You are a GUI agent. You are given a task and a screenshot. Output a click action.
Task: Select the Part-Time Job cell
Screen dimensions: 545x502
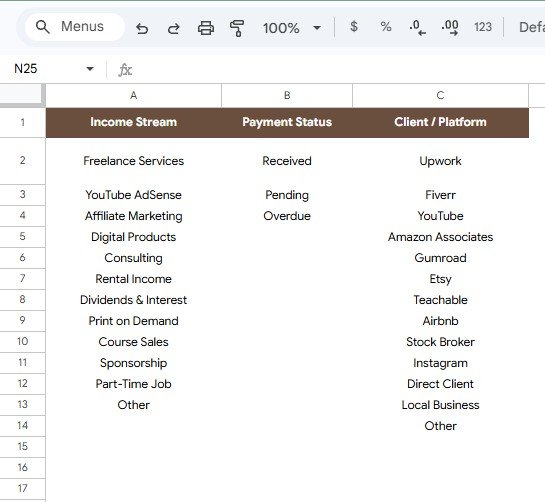point(133,384)
